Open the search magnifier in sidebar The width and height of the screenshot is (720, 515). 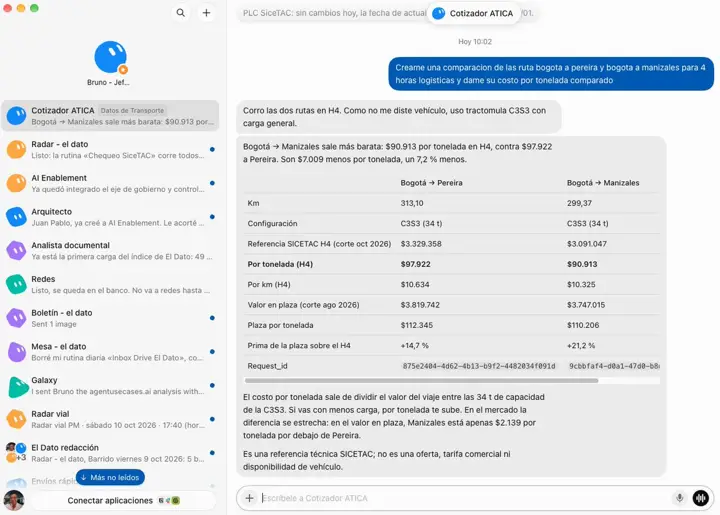click(181, 13)
